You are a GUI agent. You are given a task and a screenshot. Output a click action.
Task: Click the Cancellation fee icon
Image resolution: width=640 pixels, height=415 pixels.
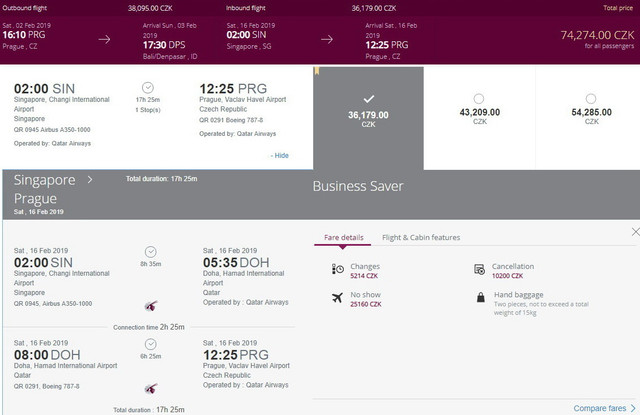pyautogui.click(x=479, y=269)
